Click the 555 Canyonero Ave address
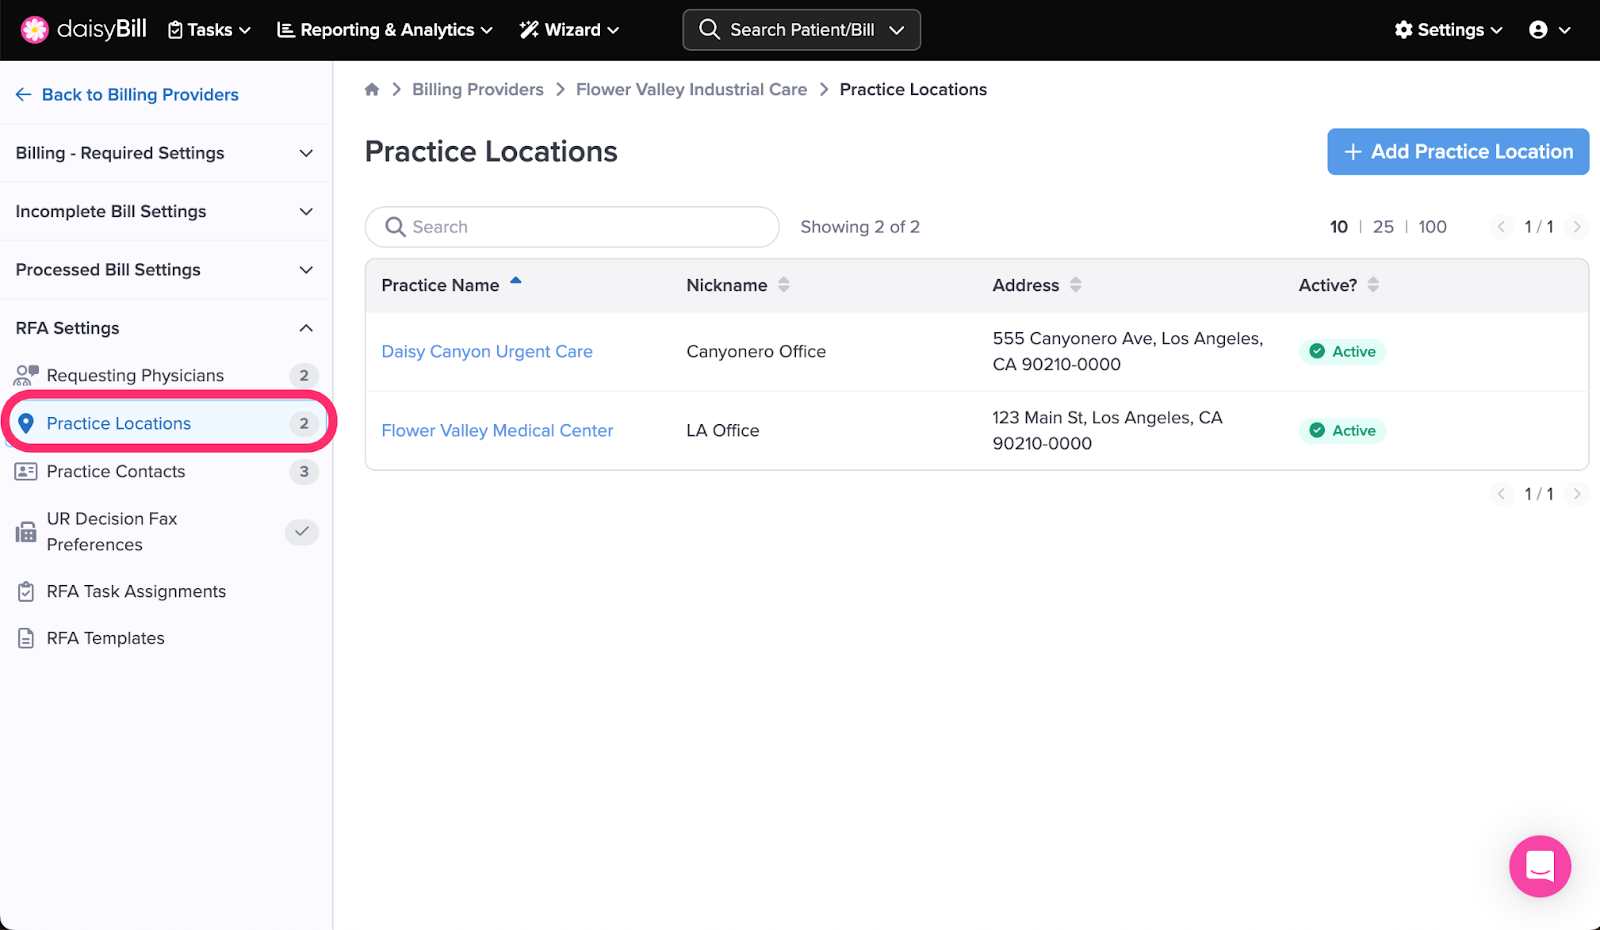1600x930 pixels. pyautogui.click(x=1128, y=351)
